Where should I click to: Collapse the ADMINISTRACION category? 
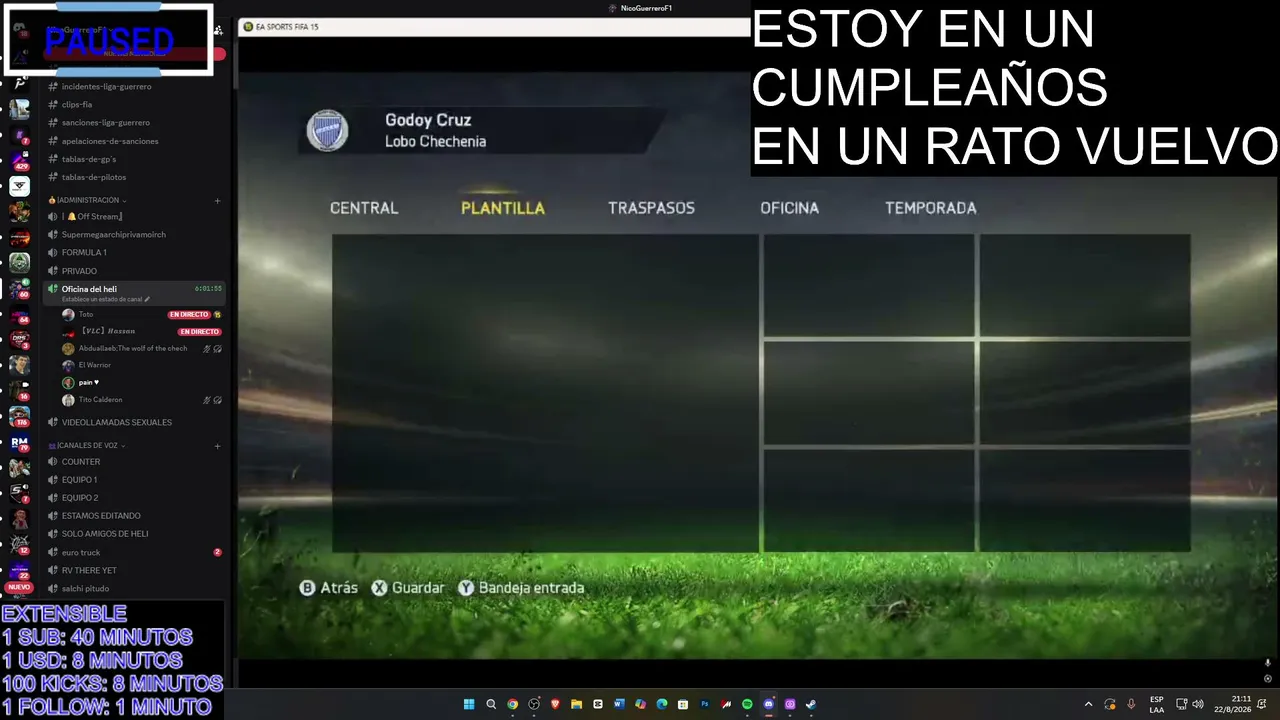(x=88, y=200)
